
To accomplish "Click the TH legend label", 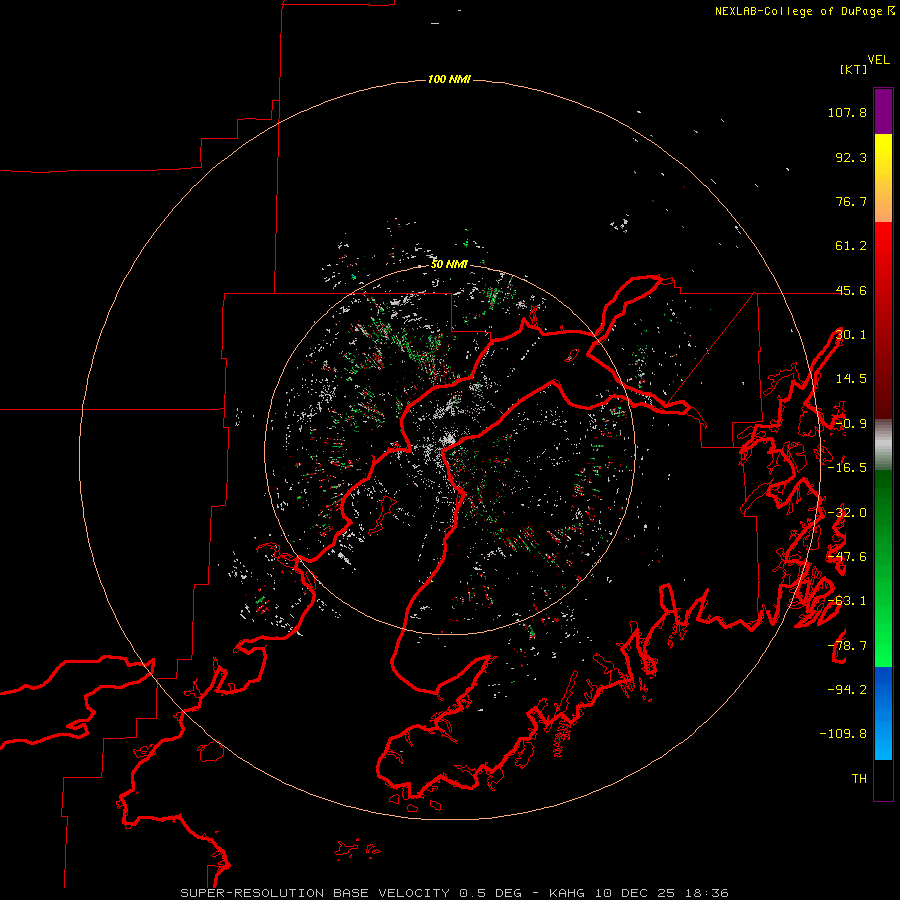I will pos(859,779).
